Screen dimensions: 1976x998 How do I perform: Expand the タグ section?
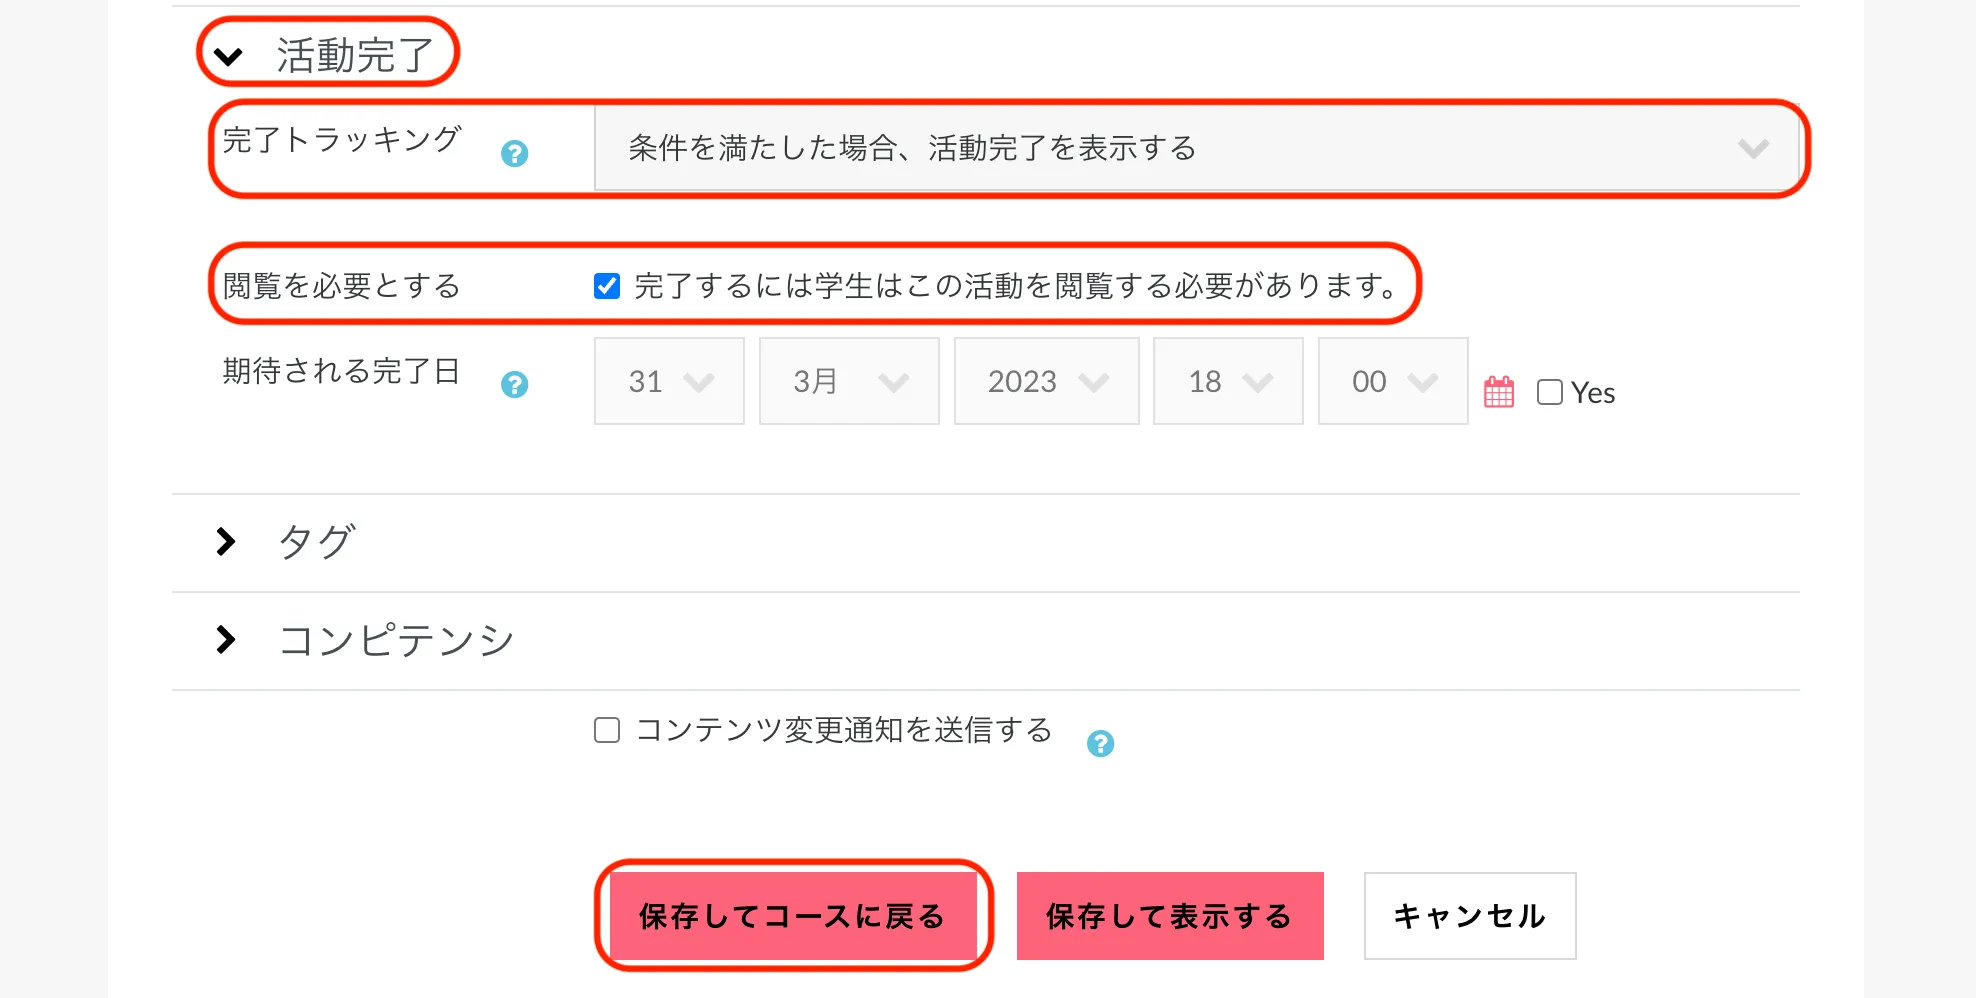pos(227,542)
